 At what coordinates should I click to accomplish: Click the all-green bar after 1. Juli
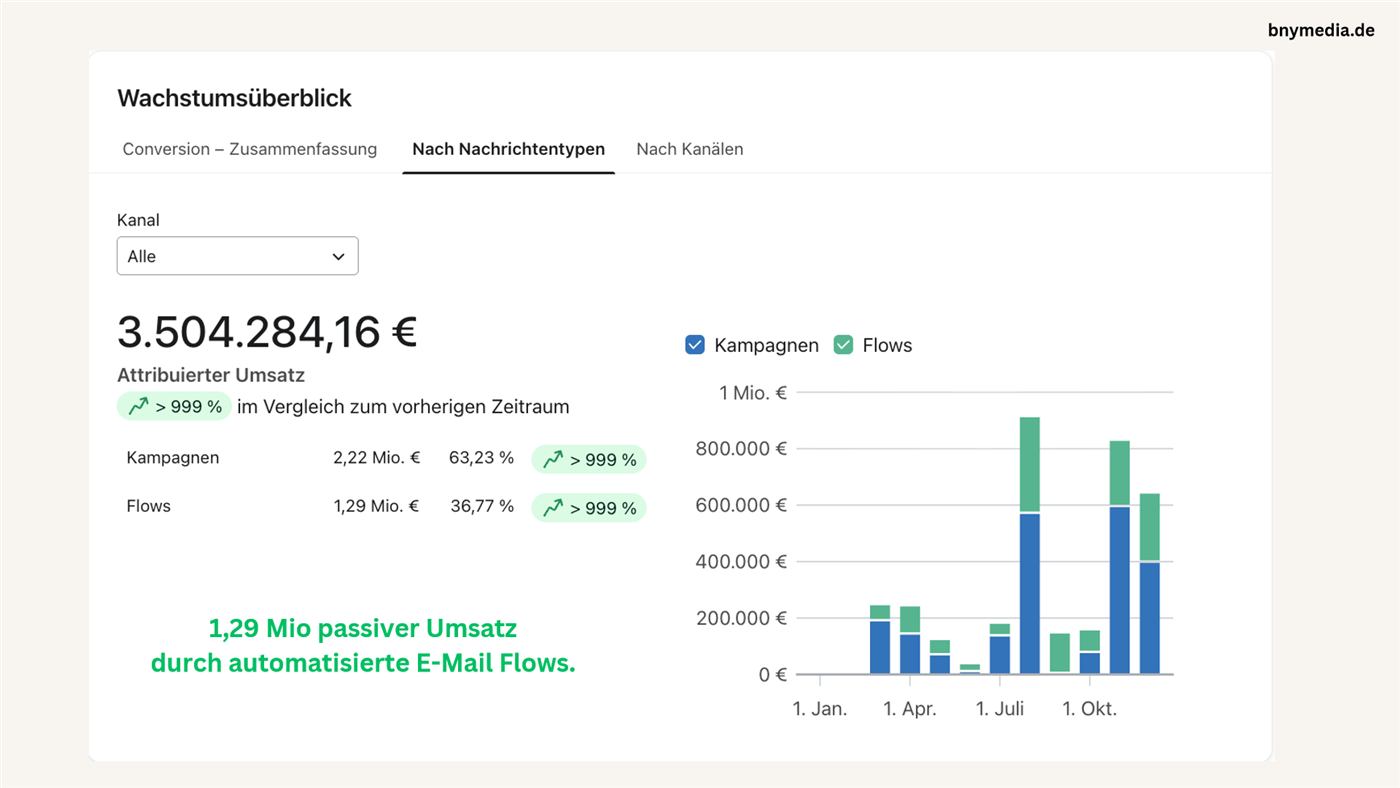[1060, 653]
